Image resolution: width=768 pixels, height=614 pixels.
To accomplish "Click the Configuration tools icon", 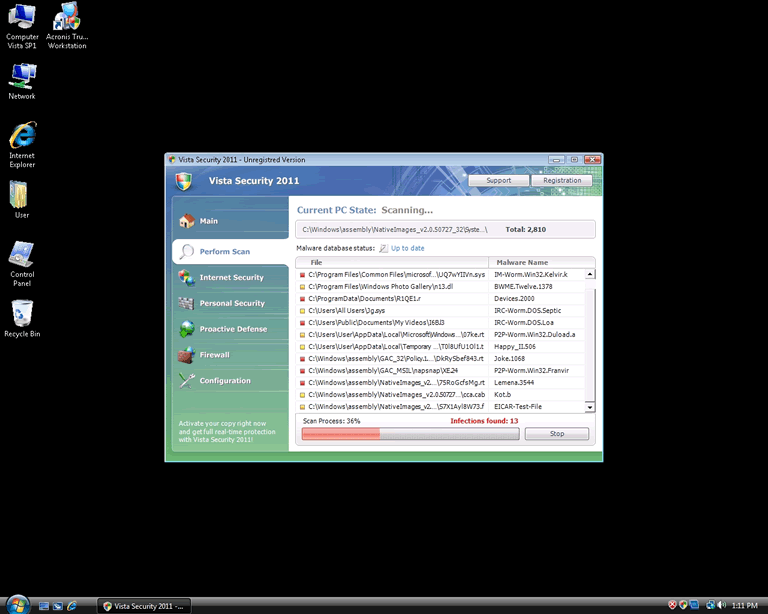I will click(186, 381).
